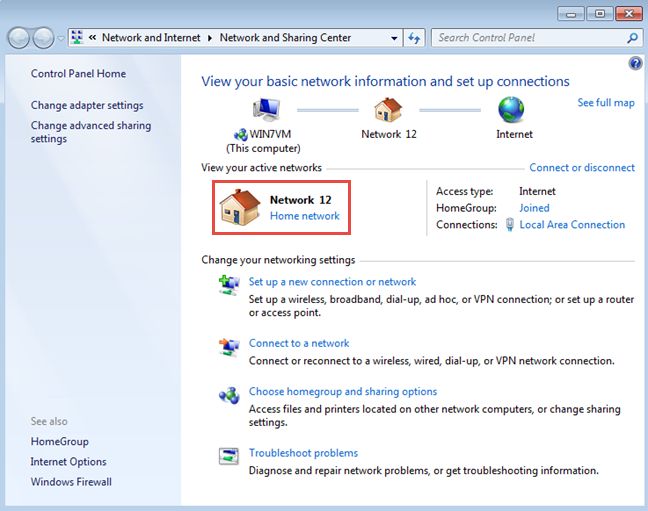Close the Network and Sharing Center window
This screenshot has height=511, width=648.
point(629,14)
